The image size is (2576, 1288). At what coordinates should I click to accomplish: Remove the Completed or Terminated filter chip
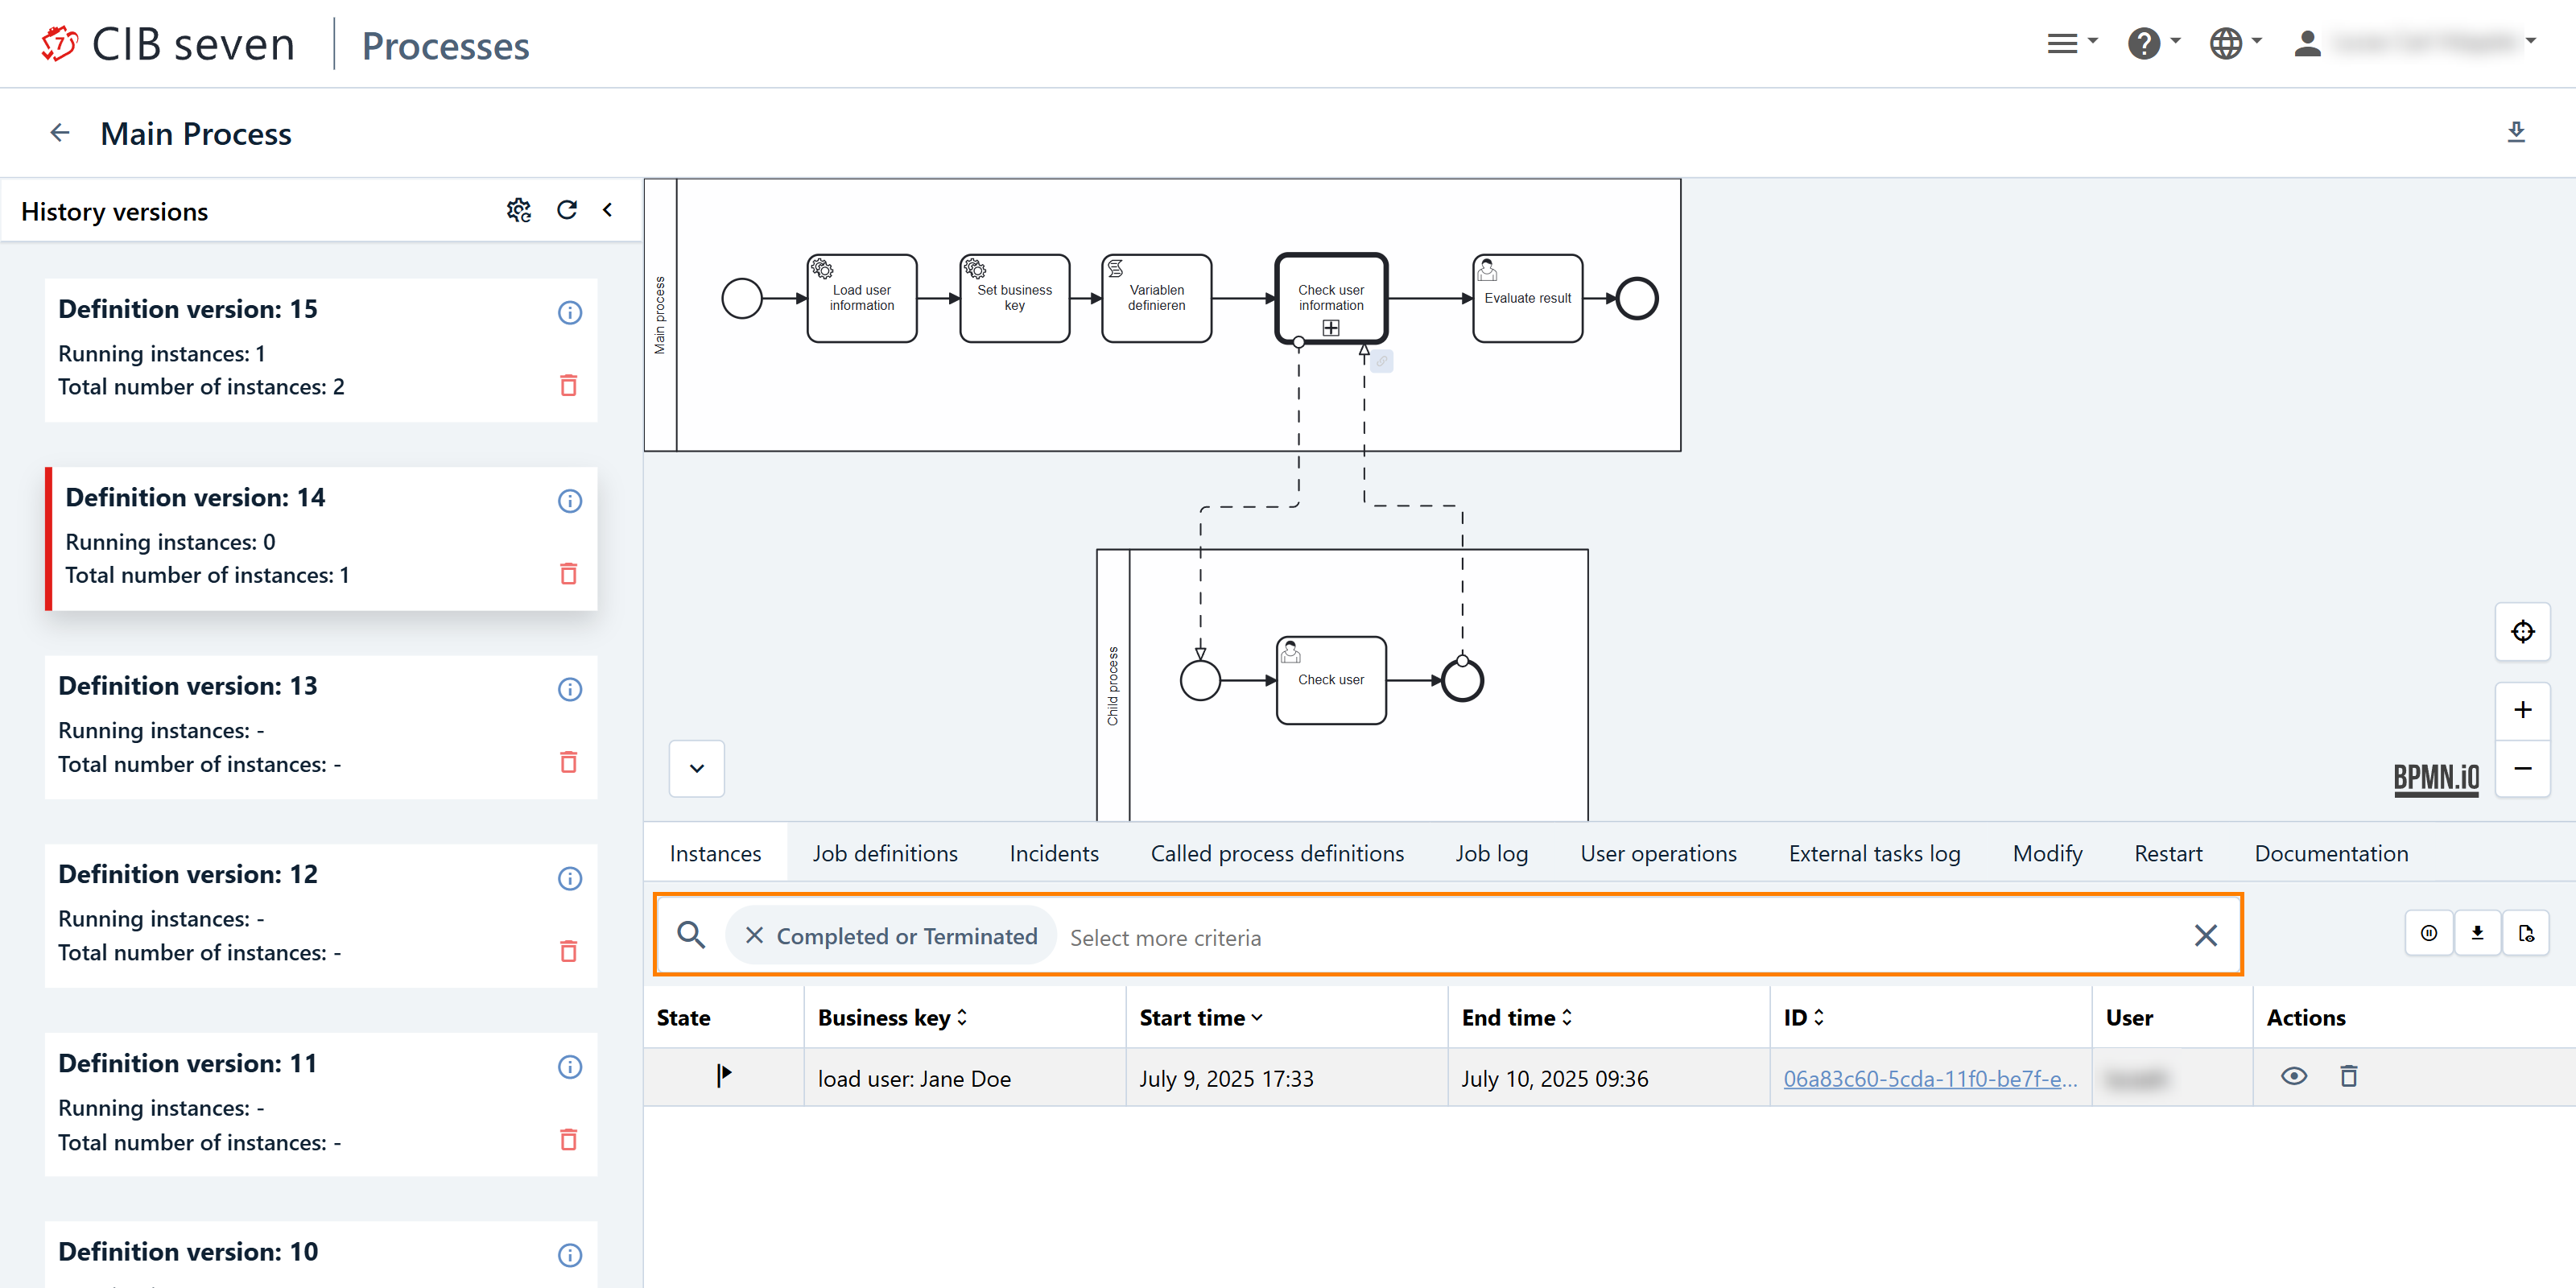754,936
